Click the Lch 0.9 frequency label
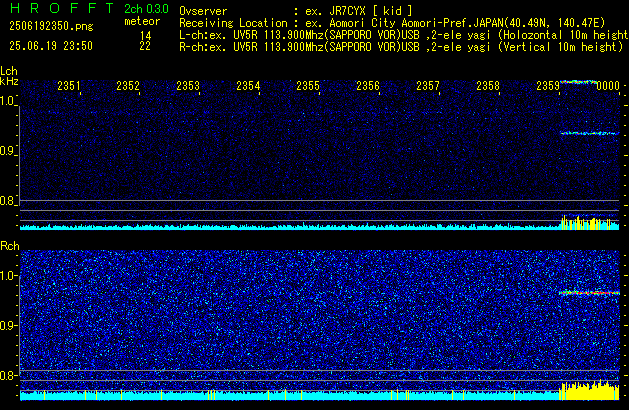 pos(7,151)
